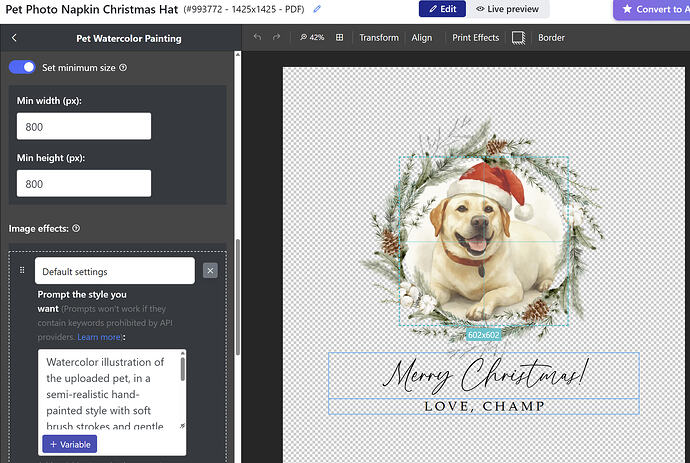The width and height of the screenshot is (690, 463).
Task: Turn off the Set minimum size toggle
Action: [x=22, y=67]
